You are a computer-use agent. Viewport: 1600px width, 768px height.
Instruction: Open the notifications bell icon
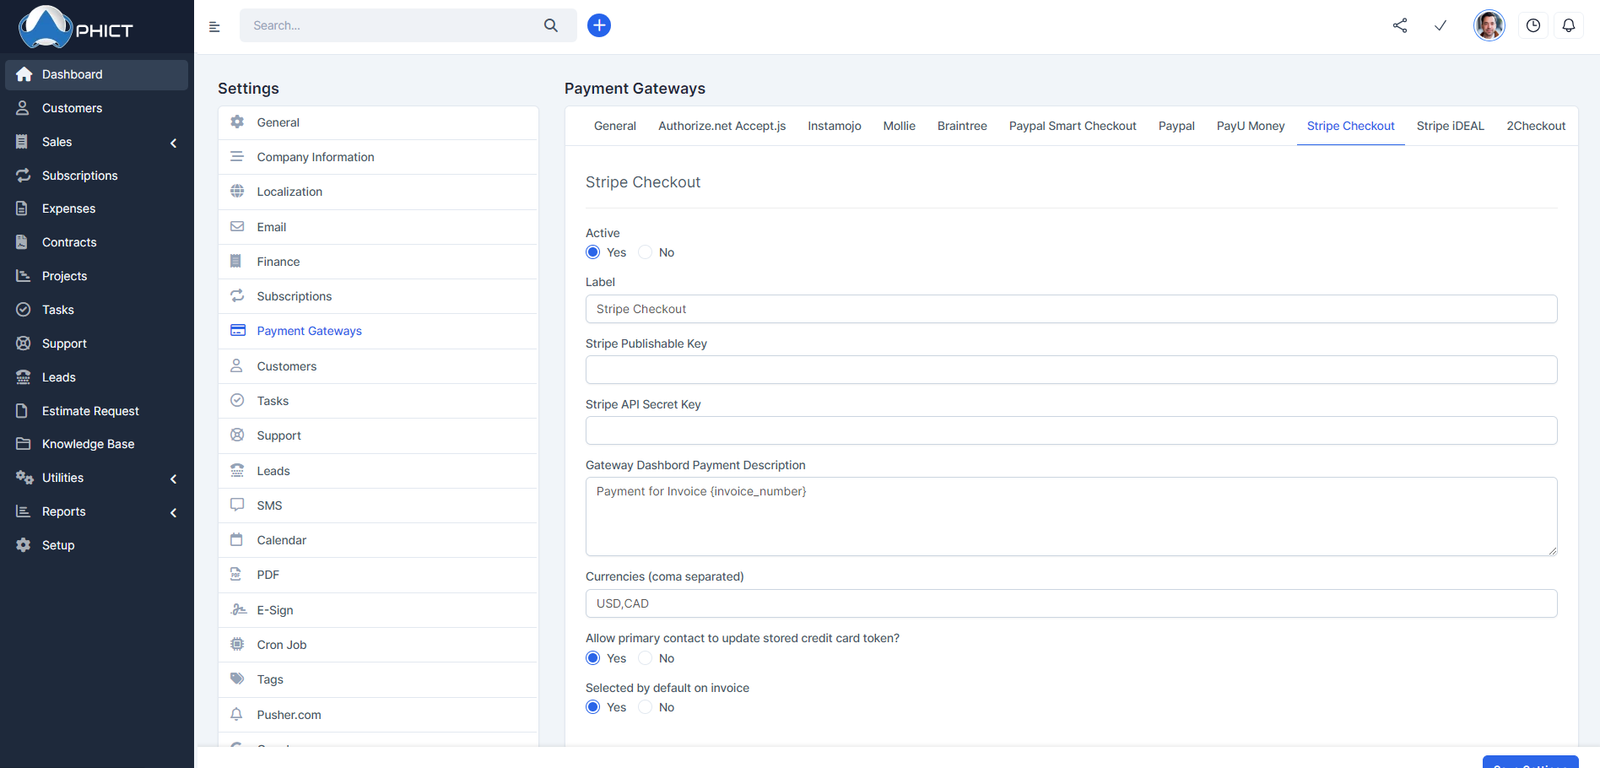coord(1569,26)
